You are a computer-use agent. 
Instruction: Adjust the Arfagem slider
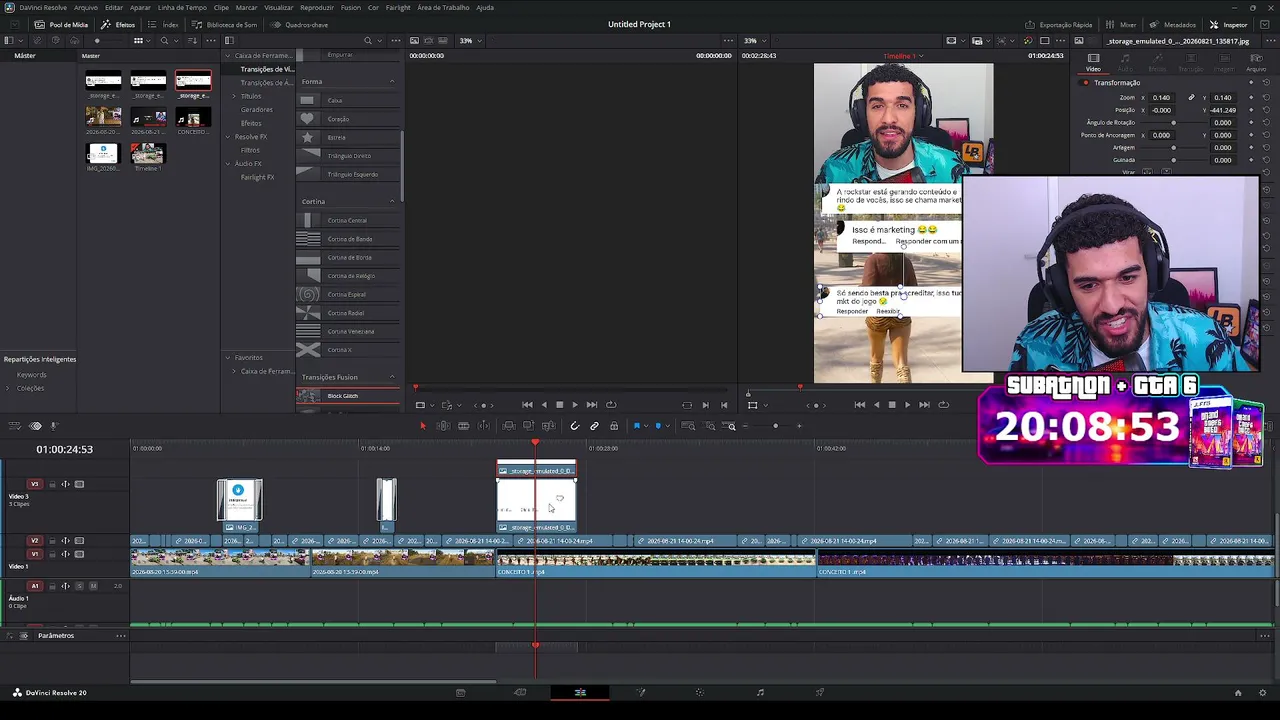[x=1174, y=148]
